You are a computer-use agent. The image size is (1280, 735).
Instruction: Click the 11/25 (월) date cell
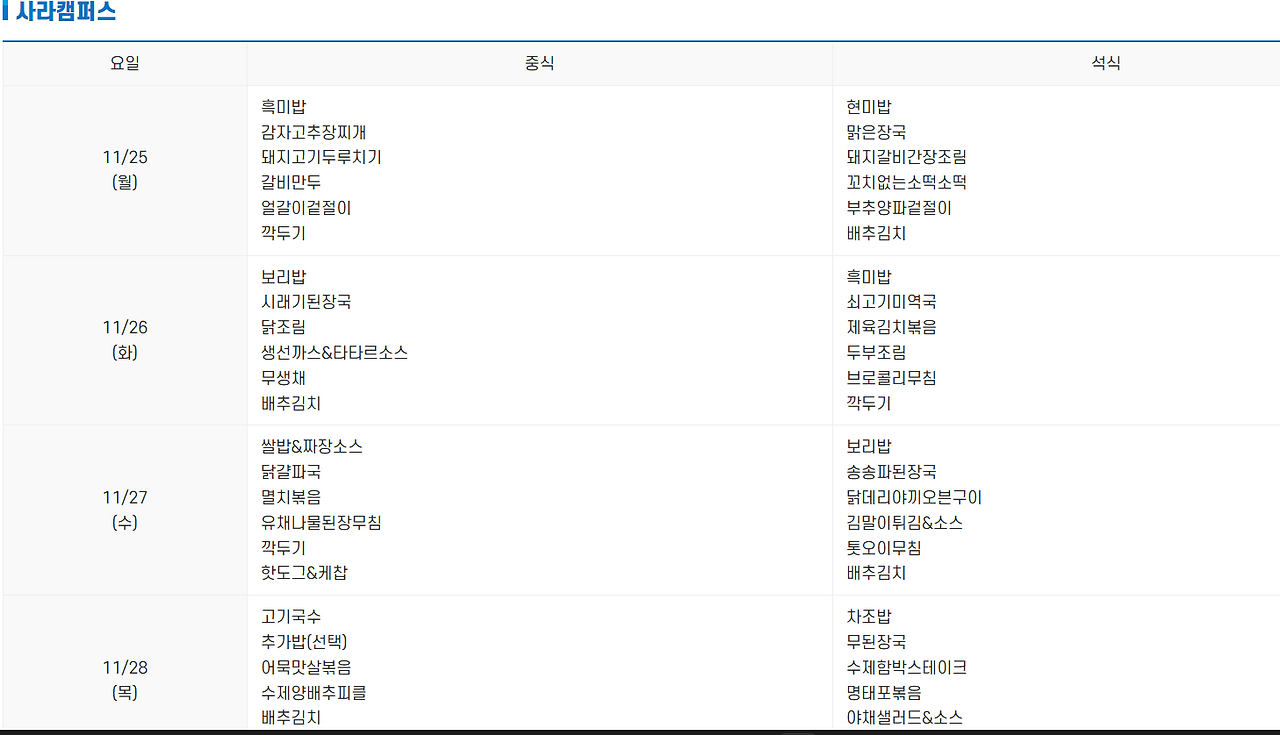click(x=125, y=169)
